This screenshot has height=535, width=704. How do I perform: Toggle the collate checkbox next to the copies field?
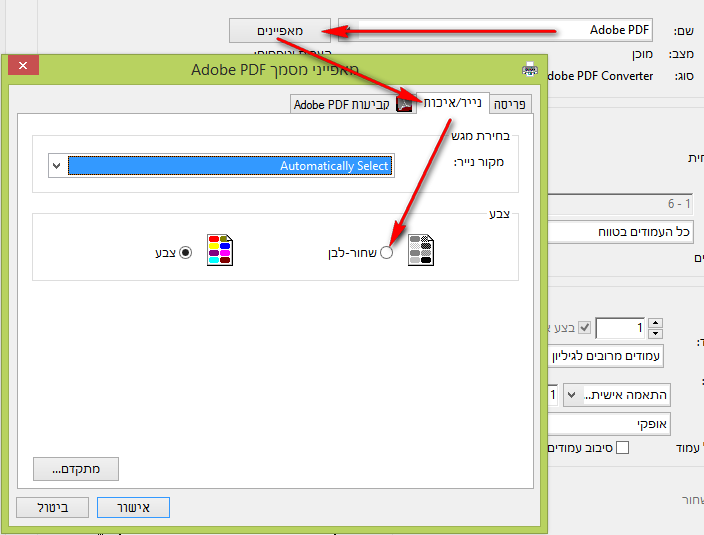(x=584, y=328)
